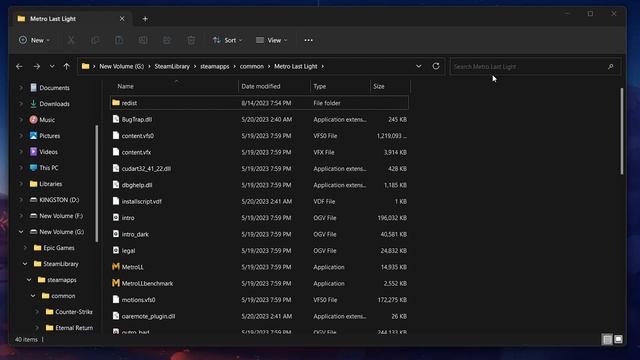640x360 pixels.
Task: Expand the KINGSTON (D:) tree node
Action: coord(21,200)
